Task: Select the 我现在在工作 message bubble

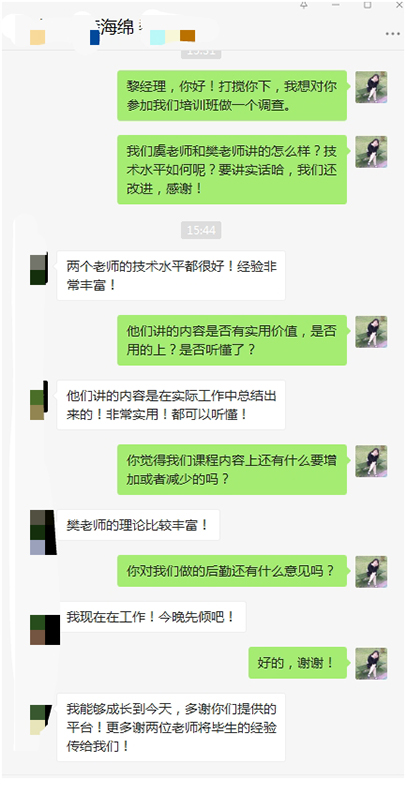Action: 151,617
